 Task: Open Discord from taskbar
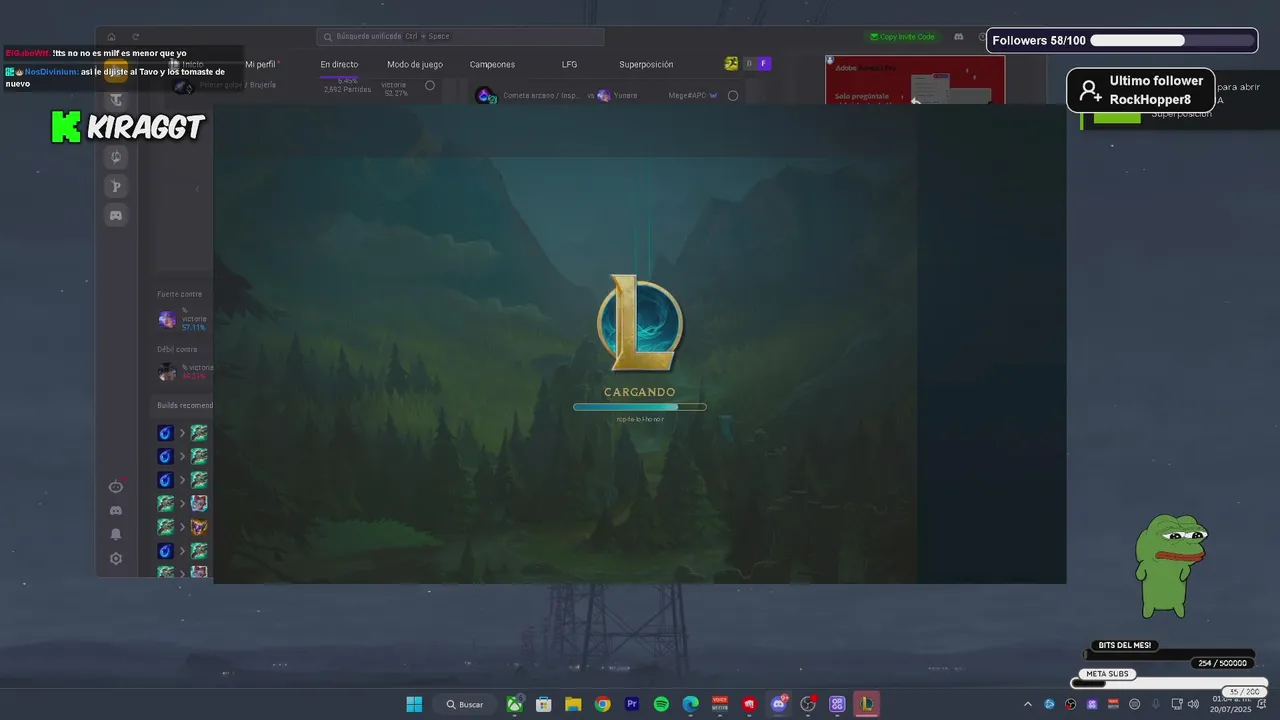[779, 704]
